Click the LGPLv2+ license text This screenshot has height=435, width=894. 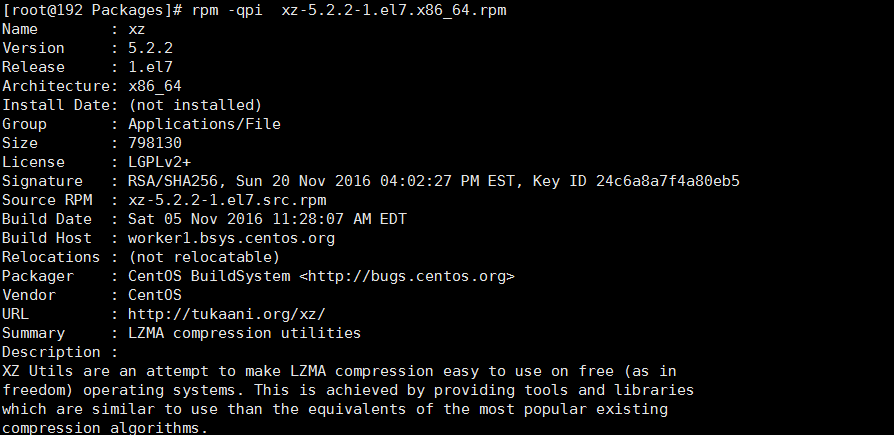click(160, 162)
